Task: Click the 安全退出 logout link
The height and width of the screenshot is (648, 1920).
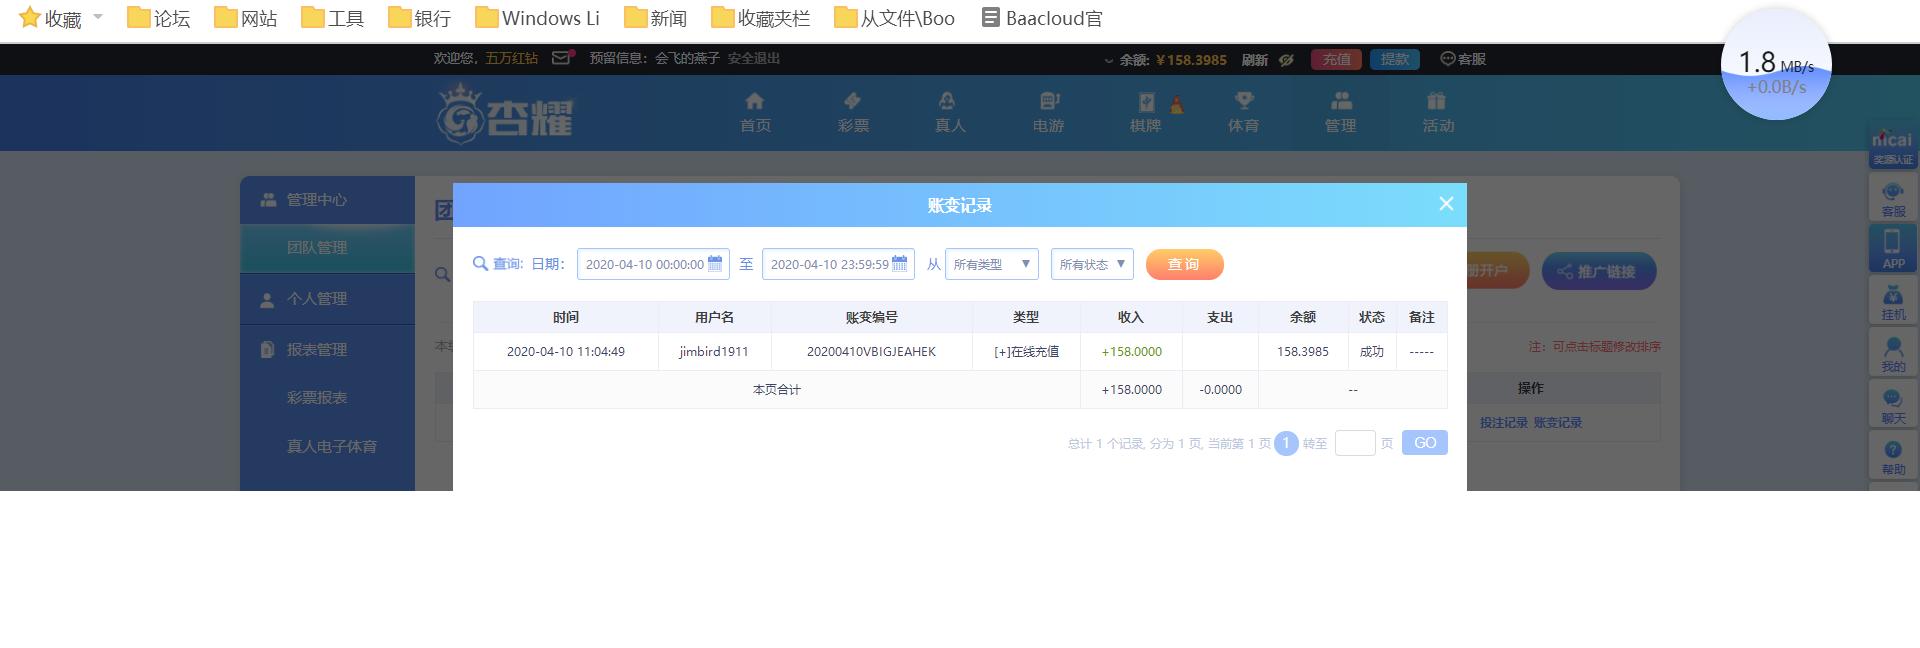Action: 754,59
